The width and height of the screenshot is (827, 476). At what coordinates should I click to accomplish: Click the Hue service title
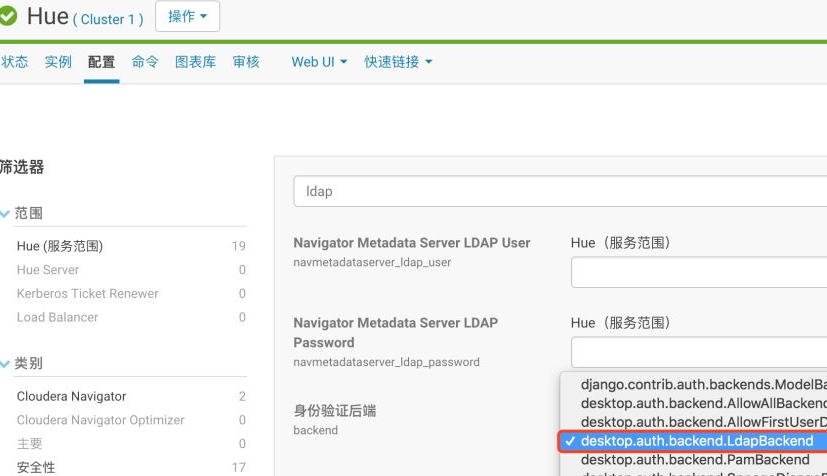coord(48,16)
